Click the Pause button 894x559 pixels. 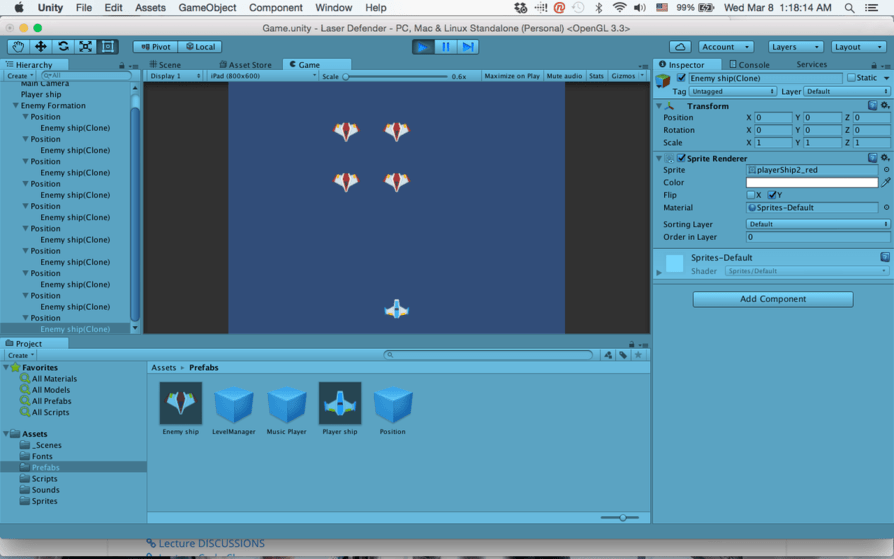coord(445,47)
